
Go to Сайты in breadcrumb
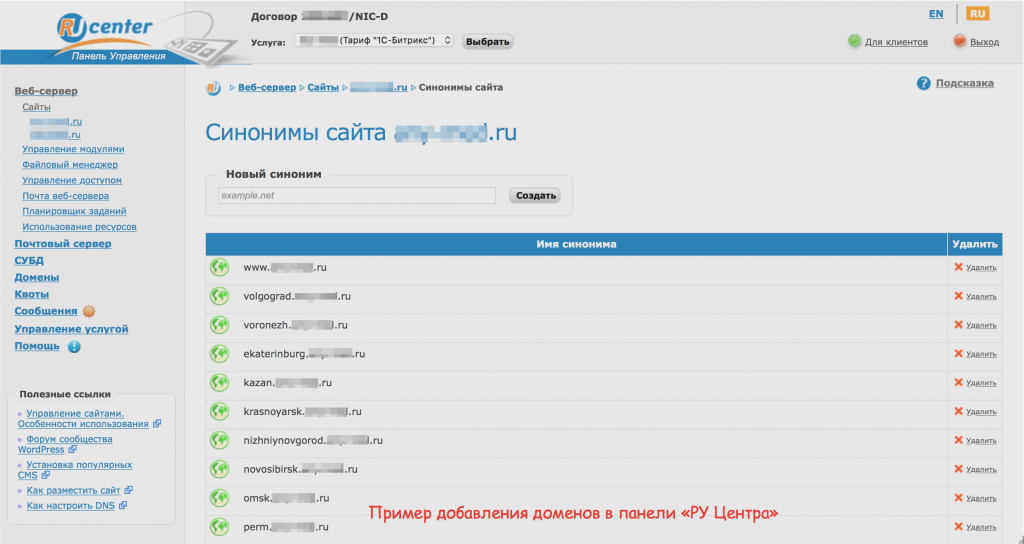[x=323, y=87]
